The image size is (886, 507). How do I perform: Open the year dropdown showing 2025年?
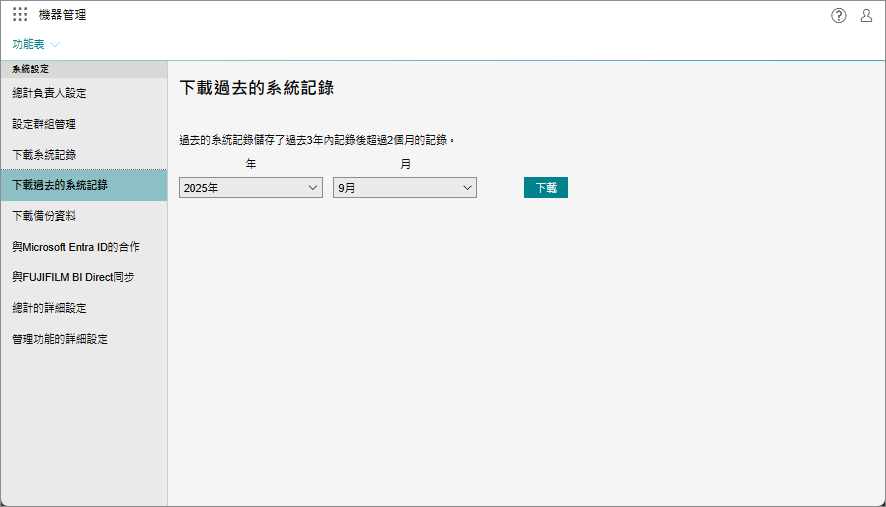point(250,188)
